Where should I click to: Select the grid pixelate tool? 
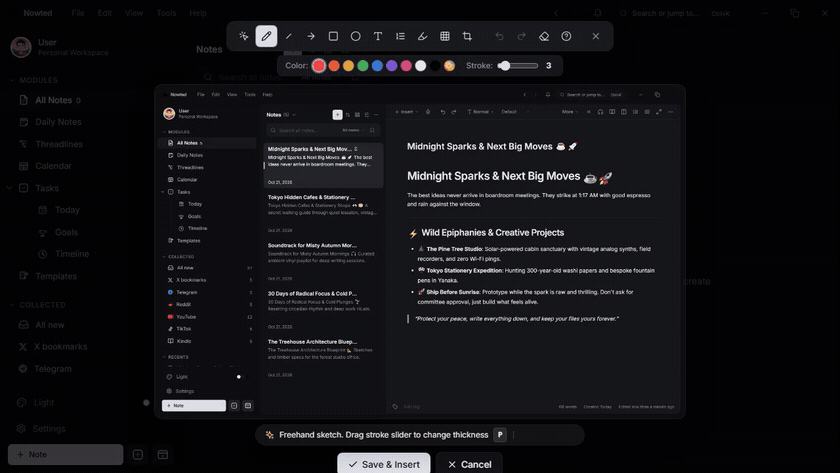click(x=445, y=36)
